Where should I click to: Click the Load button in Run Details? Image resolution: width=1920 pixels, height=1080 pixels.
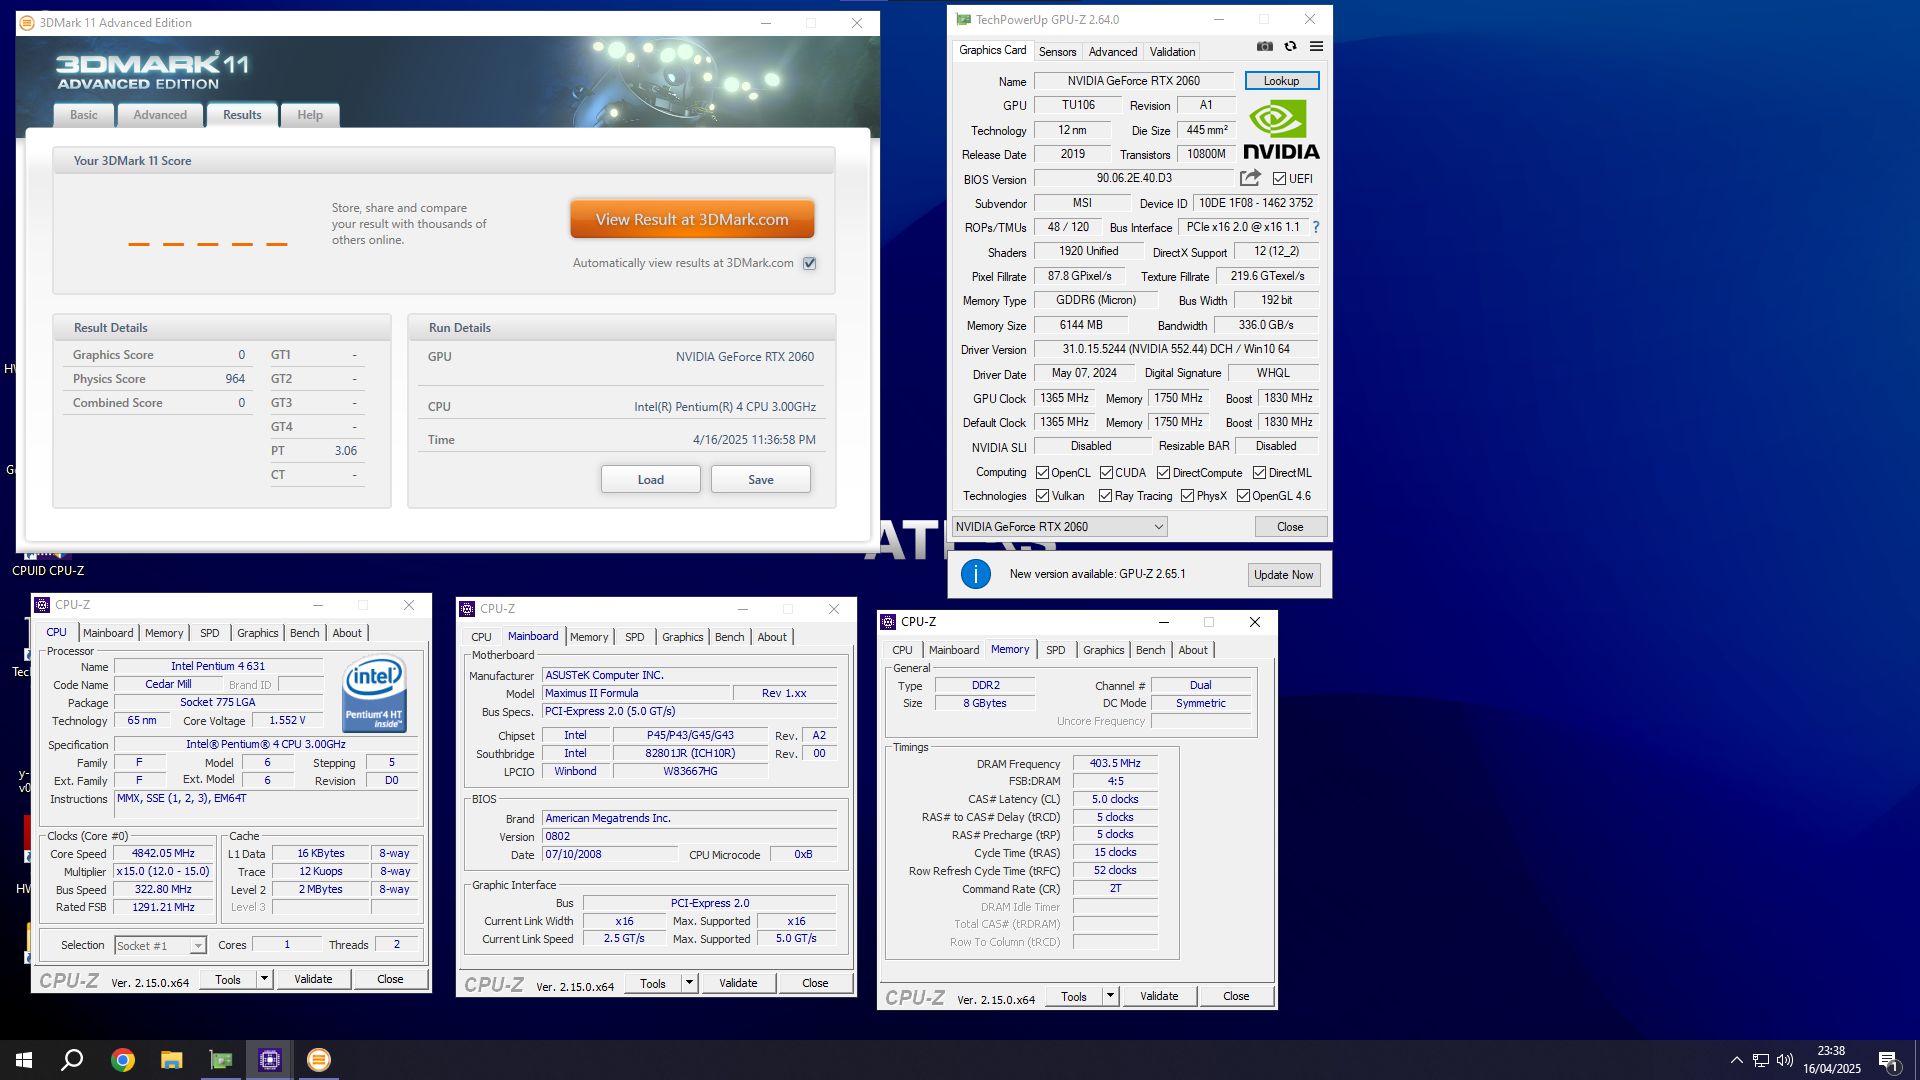coord(651,480)
